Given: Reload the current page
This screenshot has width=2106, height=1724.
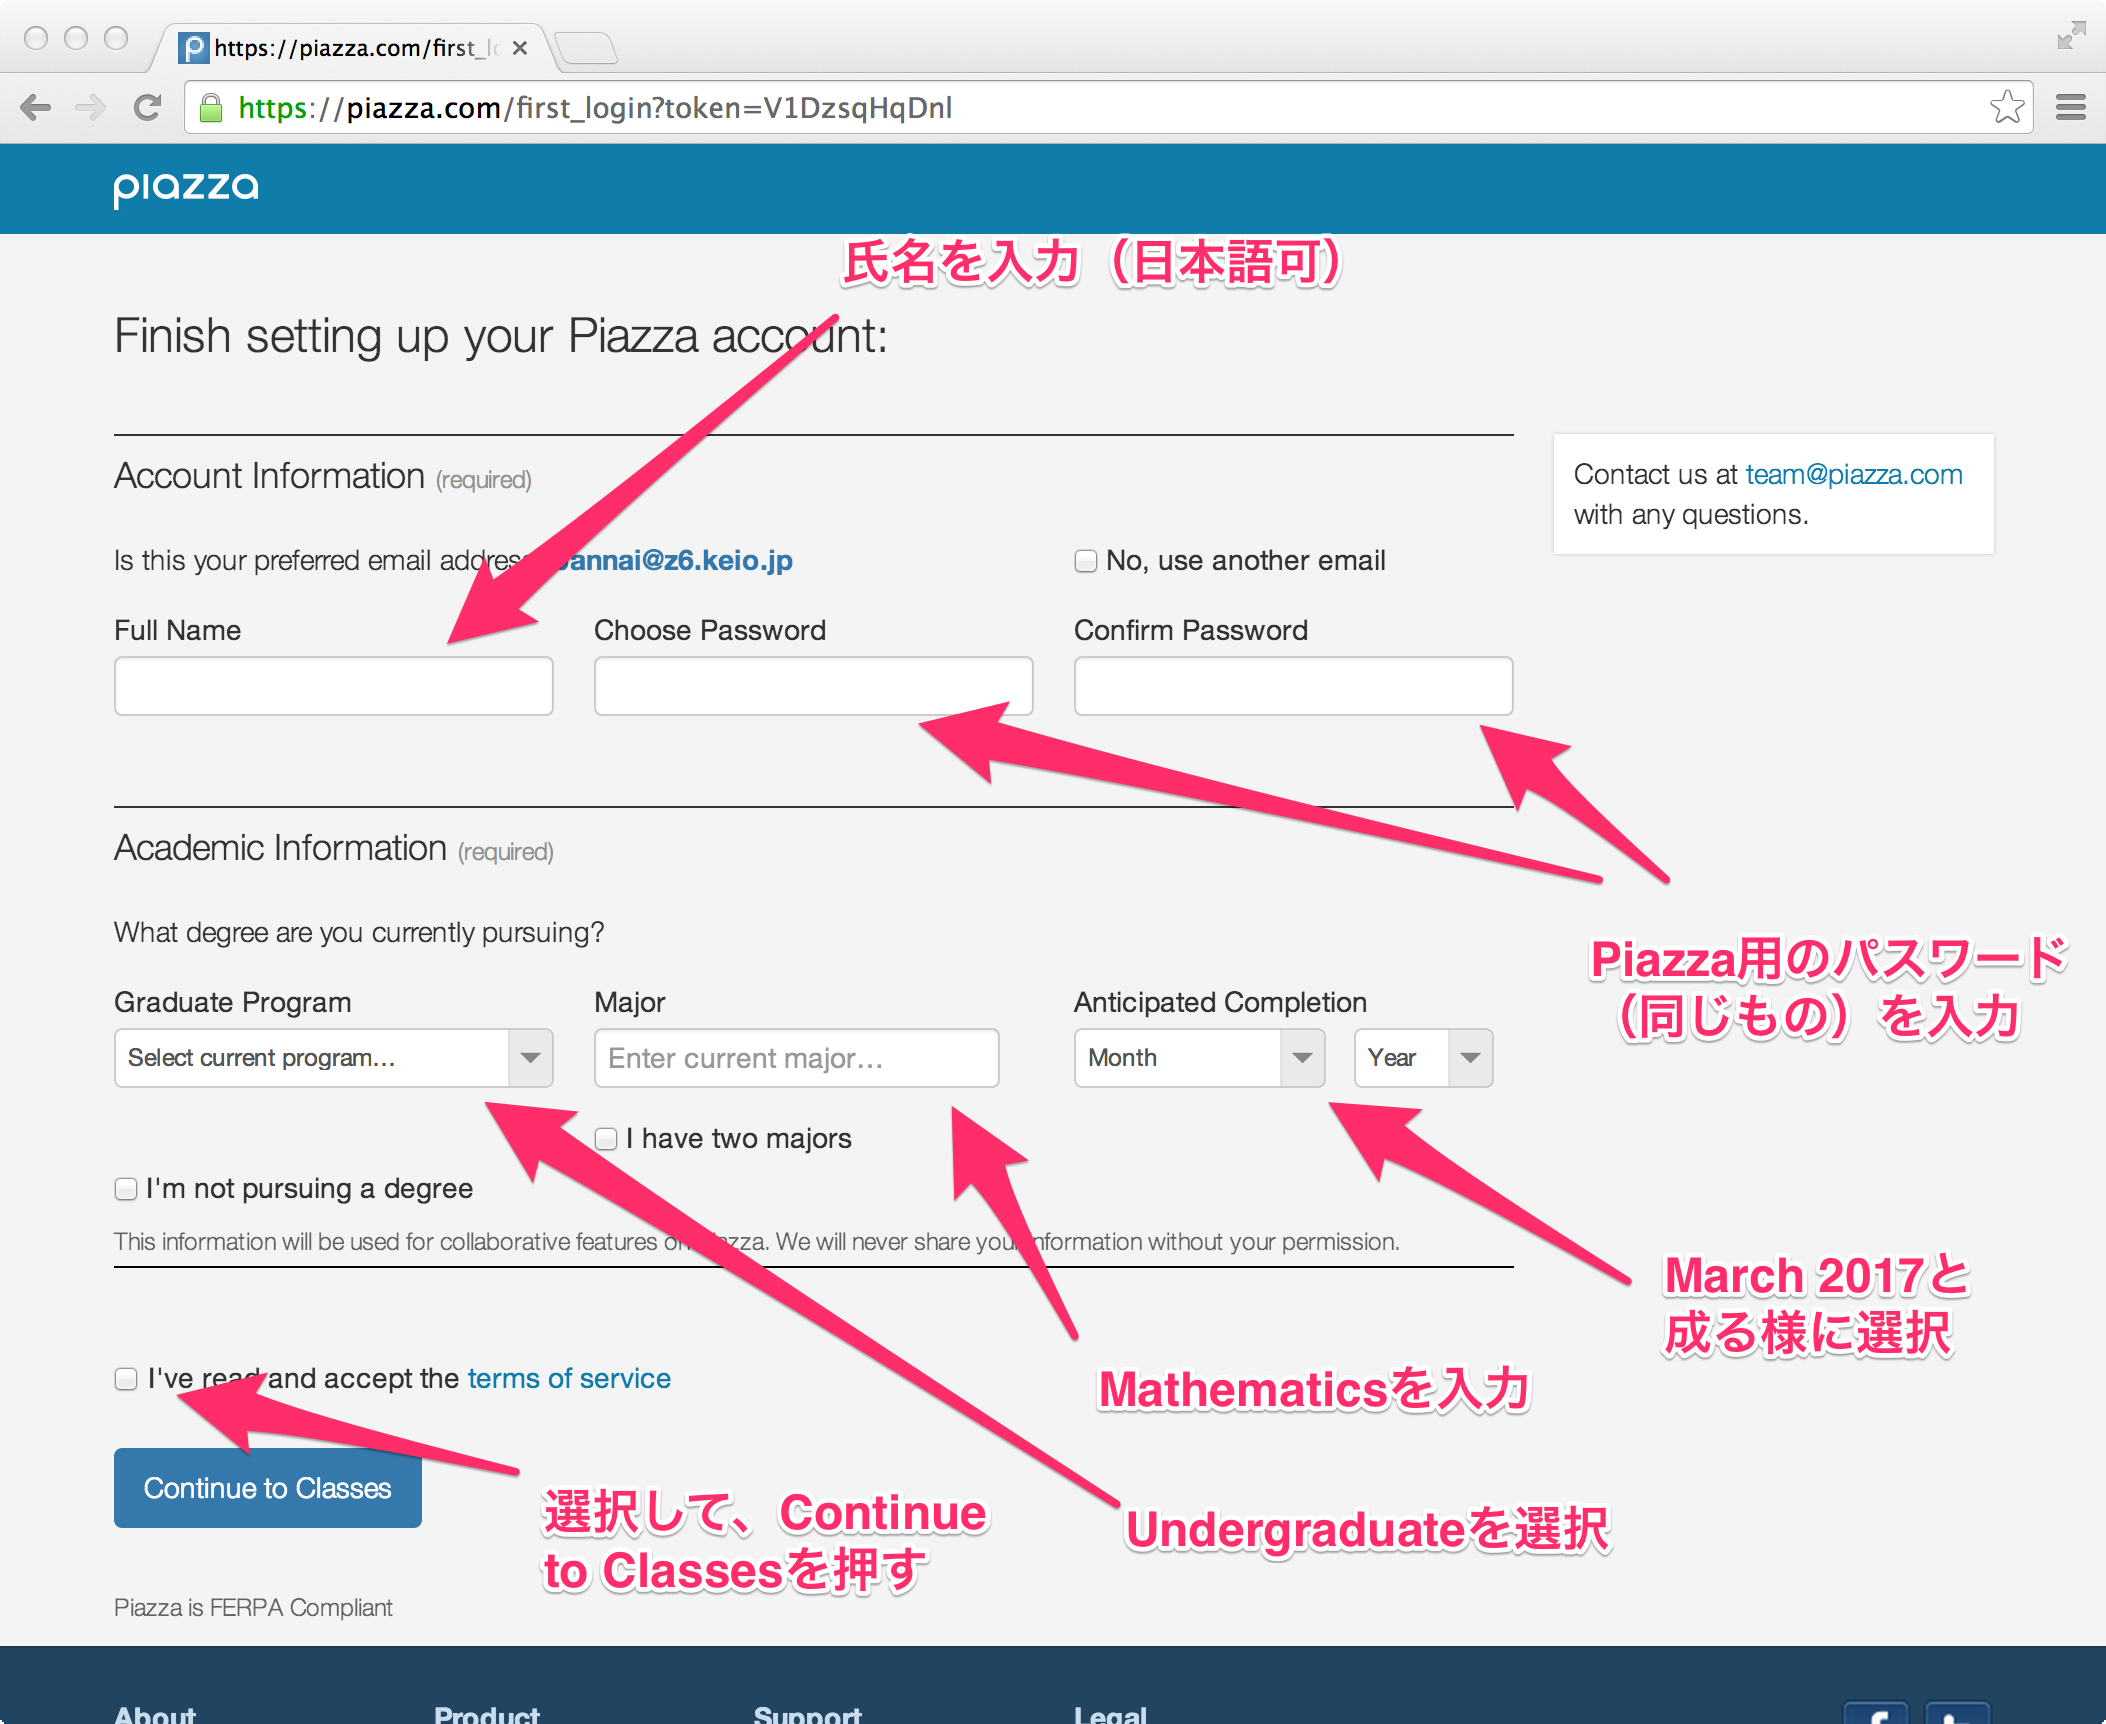Looking at the screenshot, I should (148, 107).
